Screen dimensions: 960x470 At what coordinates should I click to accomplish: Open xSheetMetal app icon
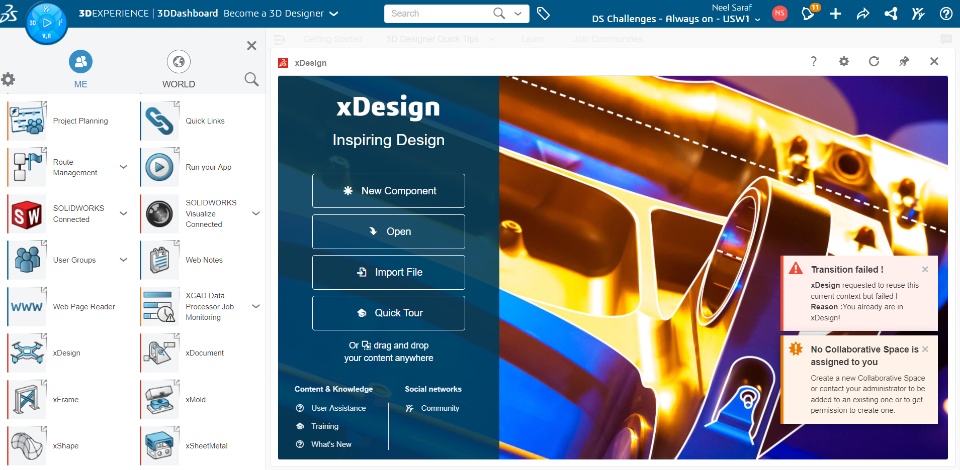tap(160, 446)
